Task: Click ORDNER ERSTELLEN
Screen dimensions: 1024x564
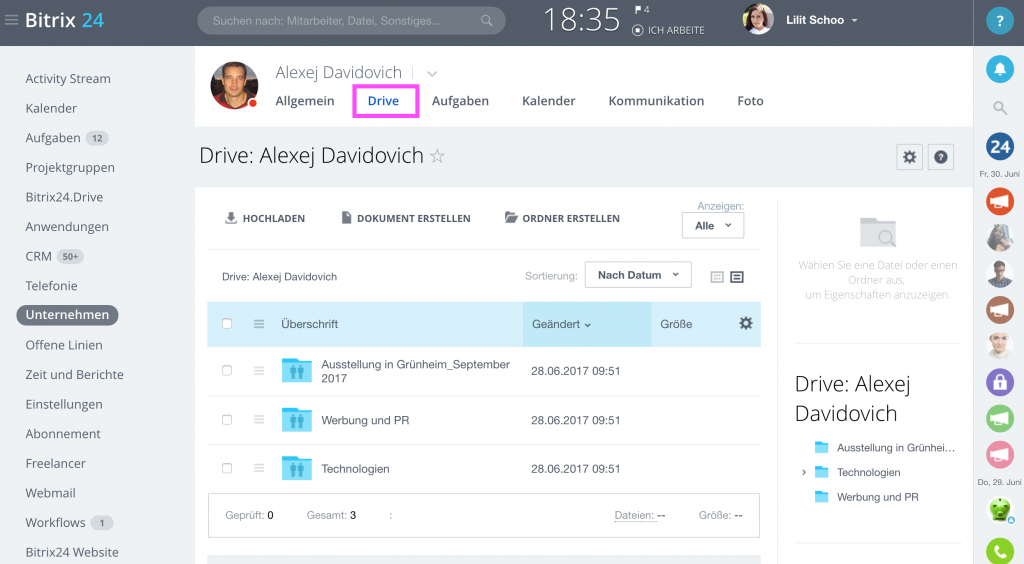Action: [562, 218]
